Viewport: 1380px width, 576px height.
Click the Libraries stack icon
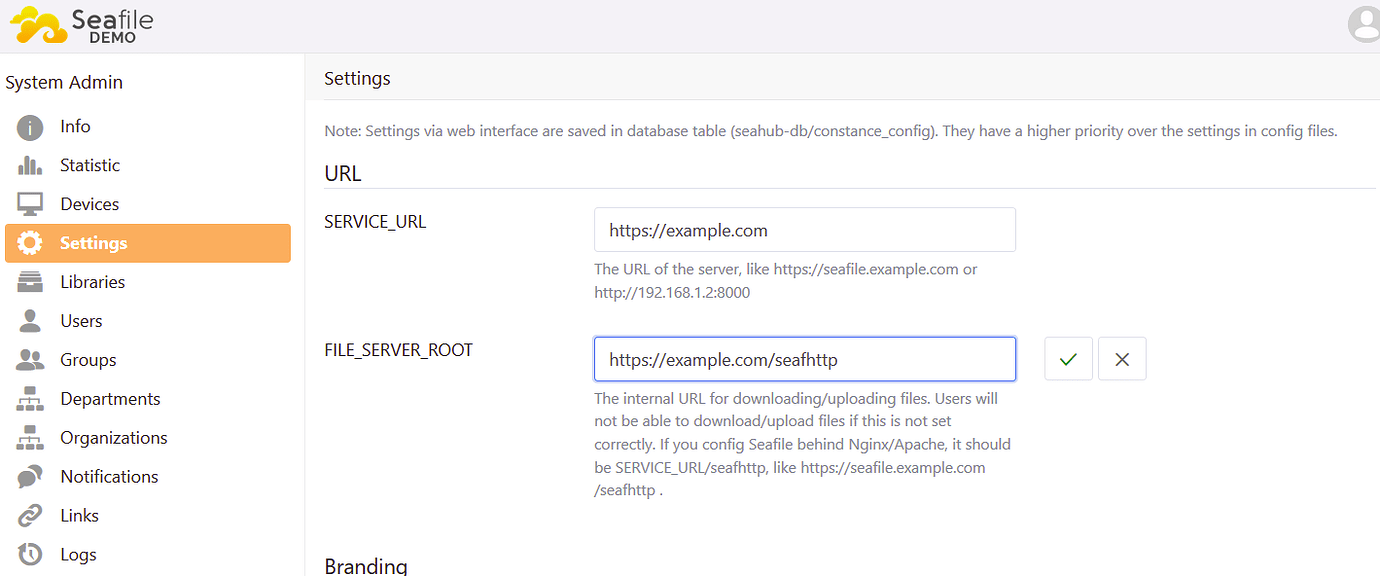point(27,281)
